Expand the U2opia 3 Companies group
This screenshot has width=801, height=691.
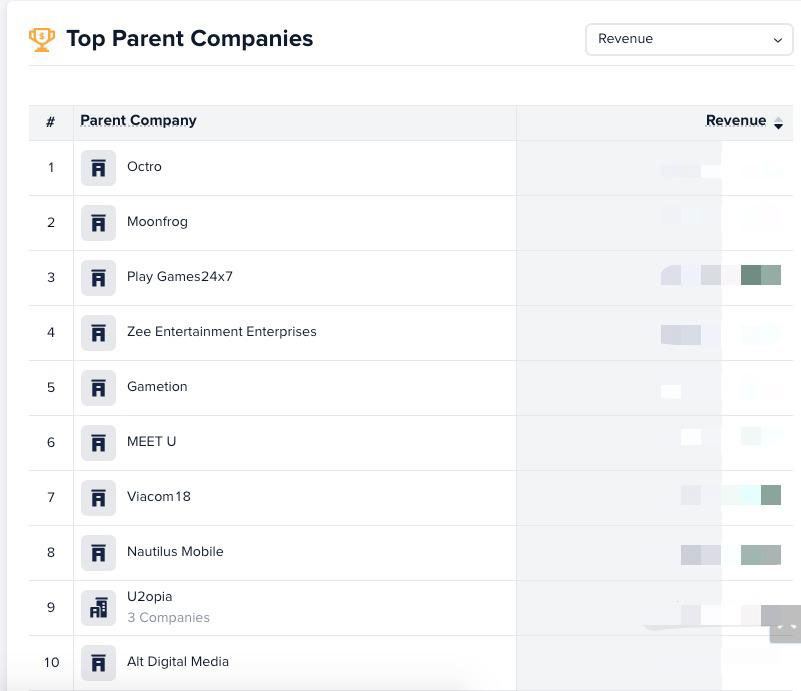(x=168, y=618)
